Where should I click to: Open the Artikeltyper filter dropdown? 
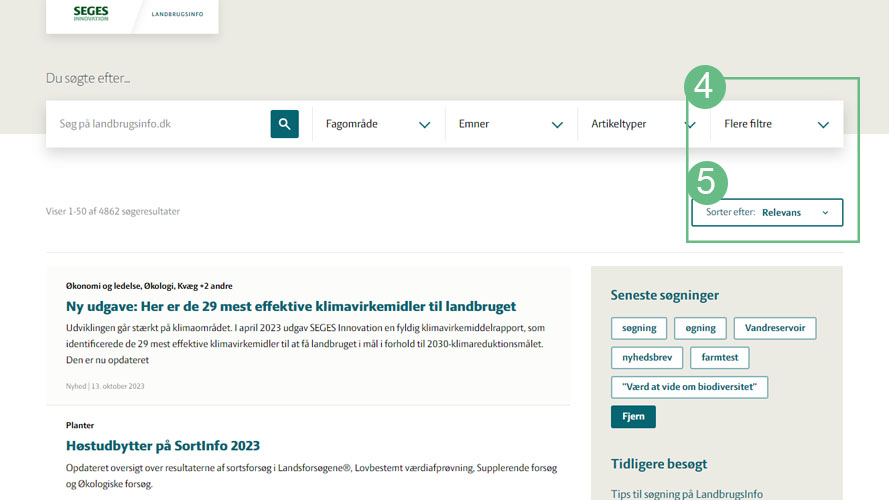tap(643, 124)
